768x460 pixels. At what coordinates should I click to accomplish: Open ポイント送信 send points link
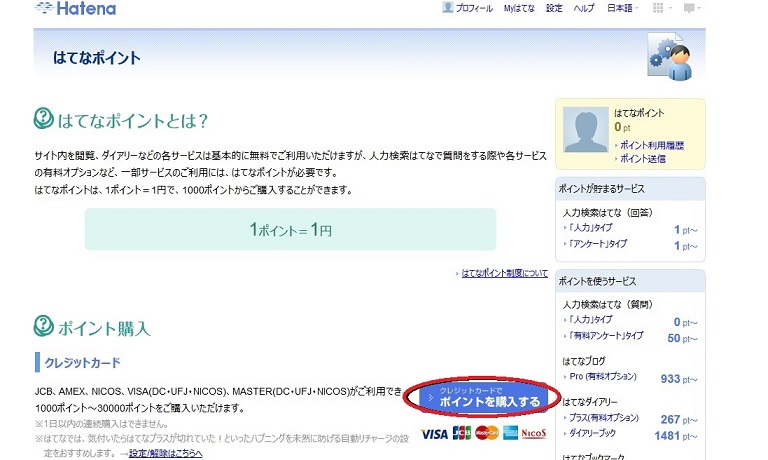643,159
